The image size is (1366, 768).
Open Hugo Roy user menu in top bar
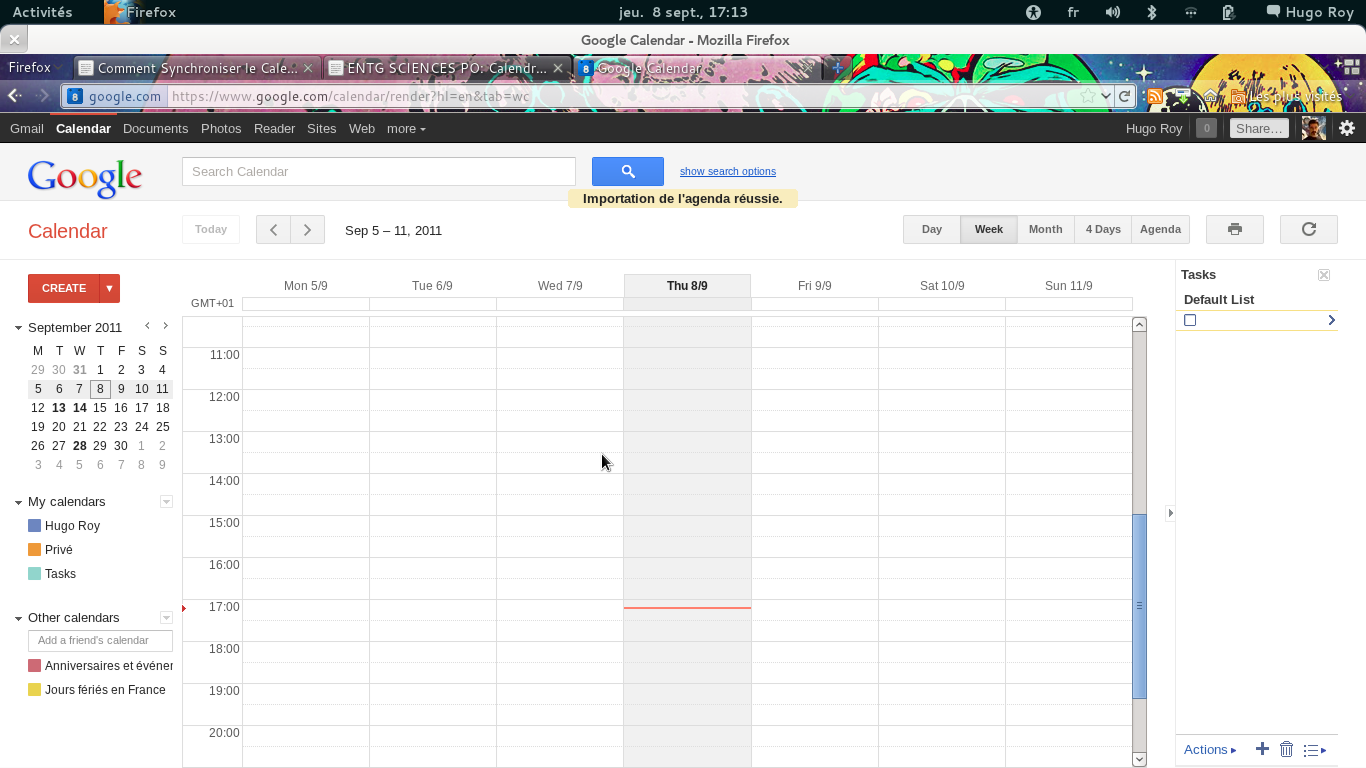tap(1309, 12)
